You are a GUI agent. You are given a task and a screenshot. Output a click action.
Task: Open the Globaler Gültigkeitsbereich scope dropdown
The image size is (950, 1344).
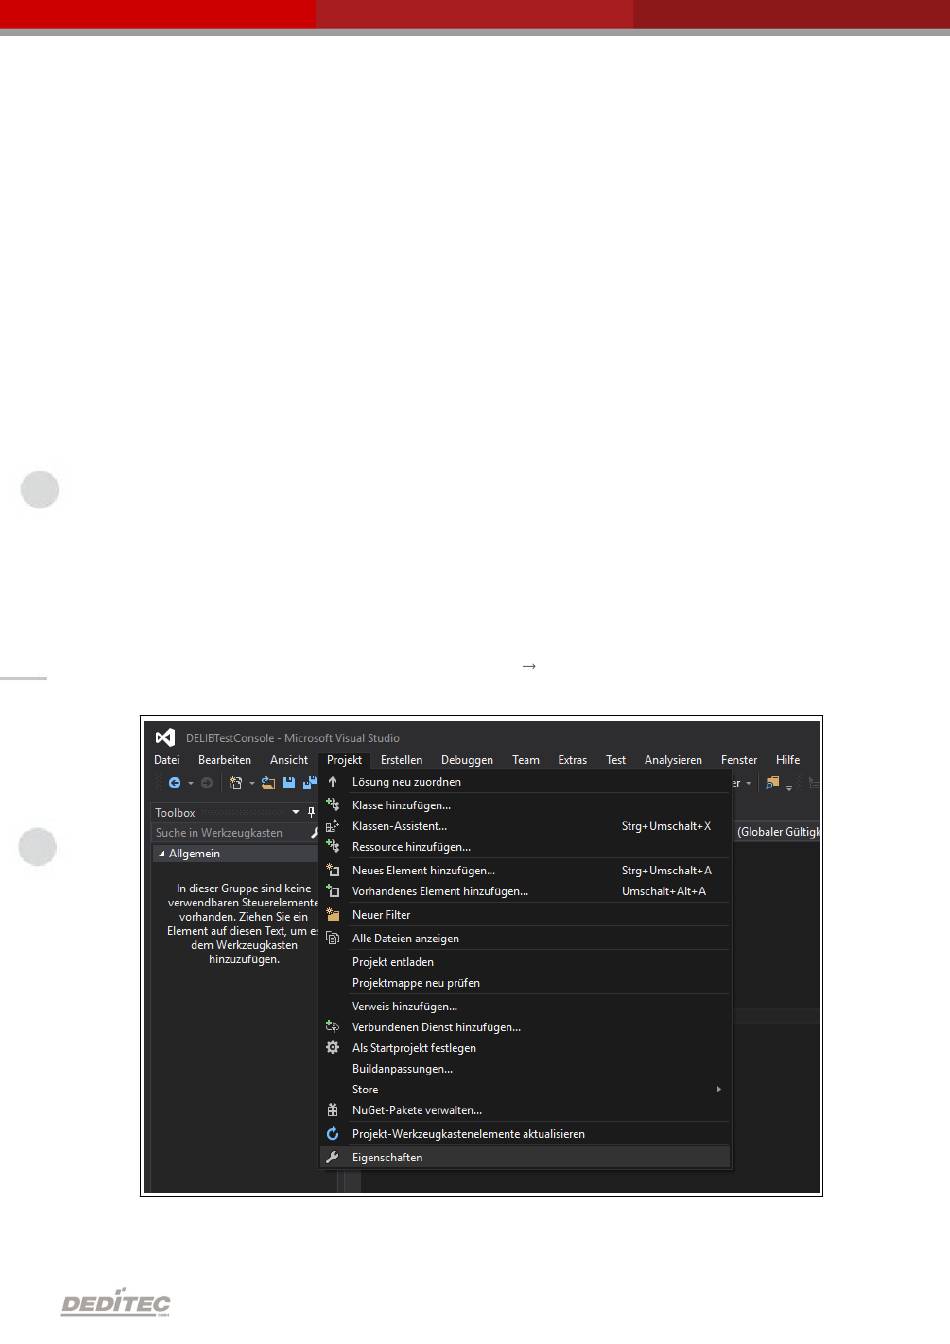(x=777, y=832)
